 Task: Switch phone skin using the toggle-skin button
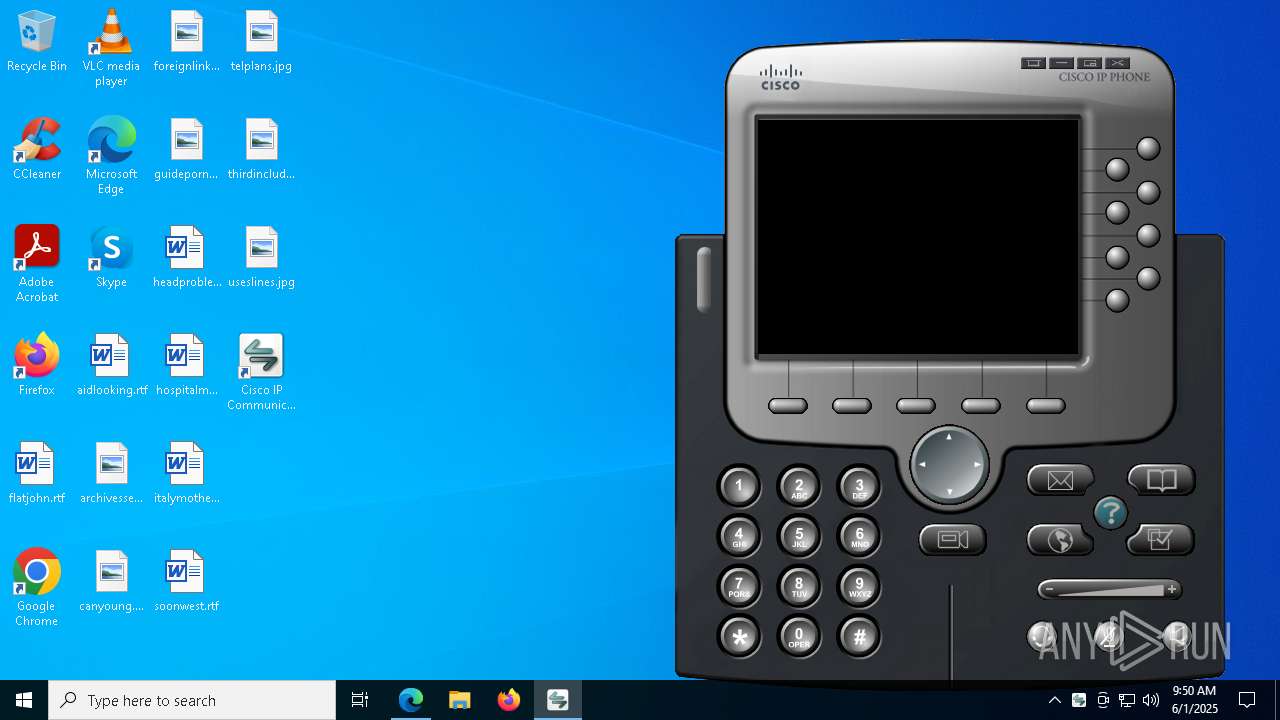coord(1090,63)
